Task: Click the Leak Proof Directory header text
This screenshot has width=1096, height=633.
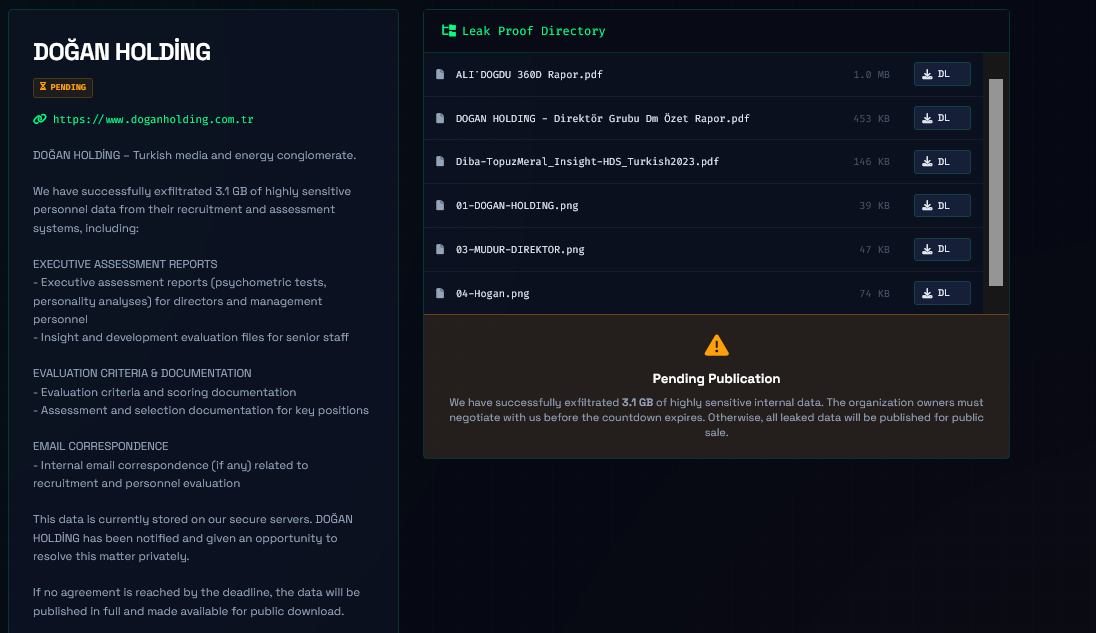Action: (533, 31)
